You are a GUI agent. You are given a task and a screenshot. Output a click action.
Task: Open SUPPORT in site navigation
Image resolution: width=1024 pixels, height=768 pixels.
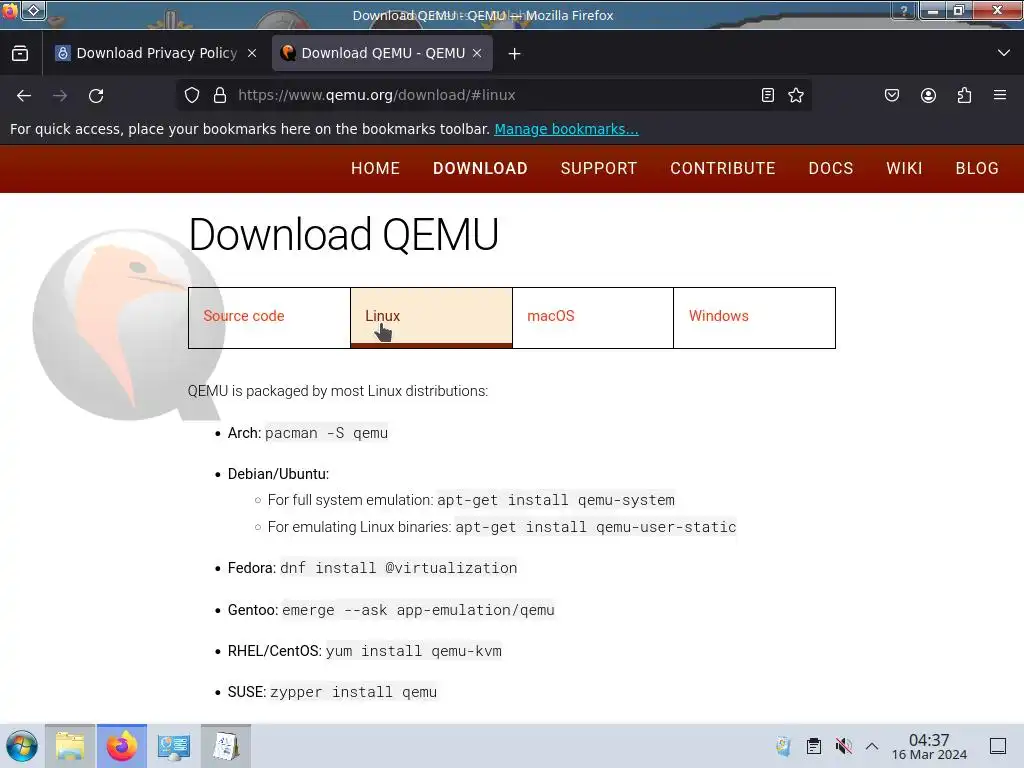click(x=599, y=168)
